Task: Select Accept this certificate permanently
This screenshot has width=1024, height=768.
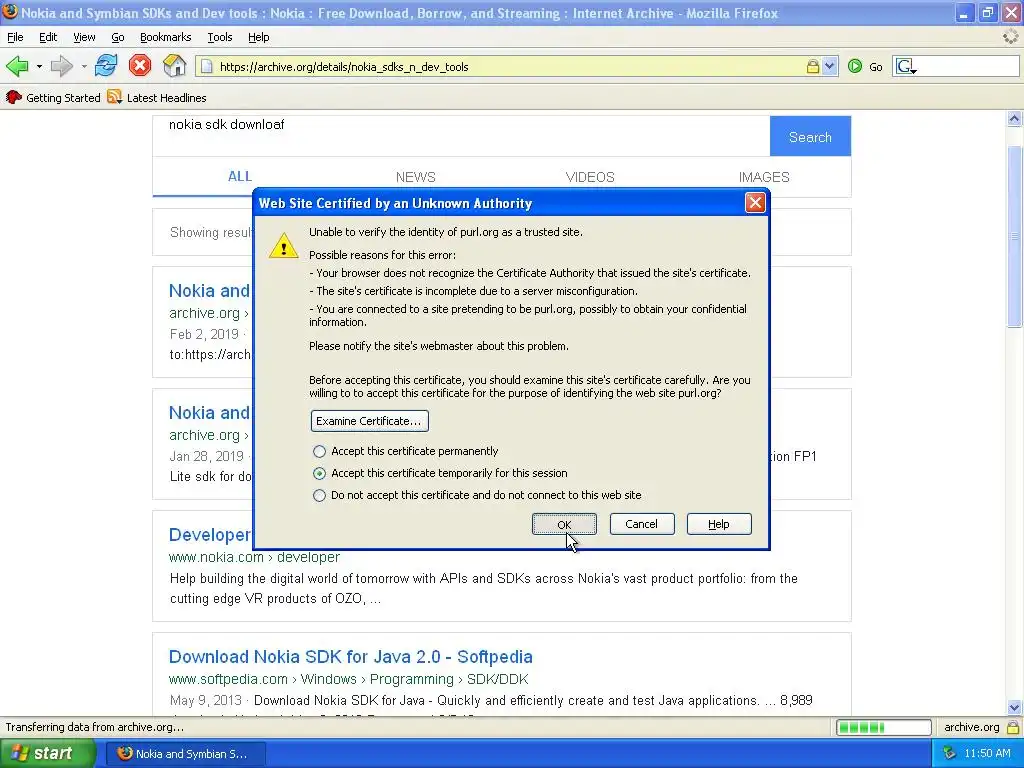Action: click(319, 451)
